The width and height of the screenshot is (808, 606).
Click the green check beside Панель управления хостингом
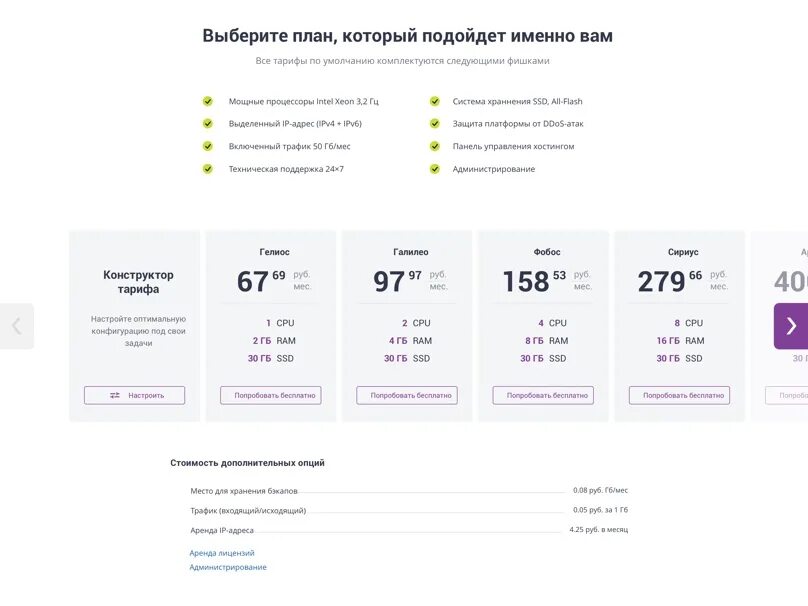point(435,146)
